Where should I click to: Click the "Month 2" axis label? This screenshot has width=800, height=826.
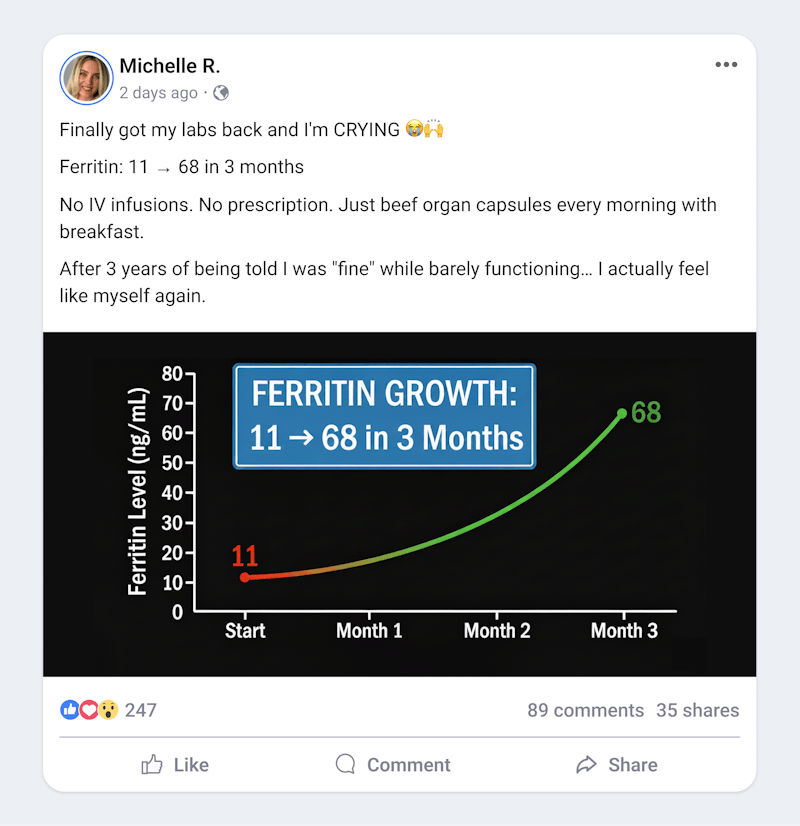(x=497, y=631)
